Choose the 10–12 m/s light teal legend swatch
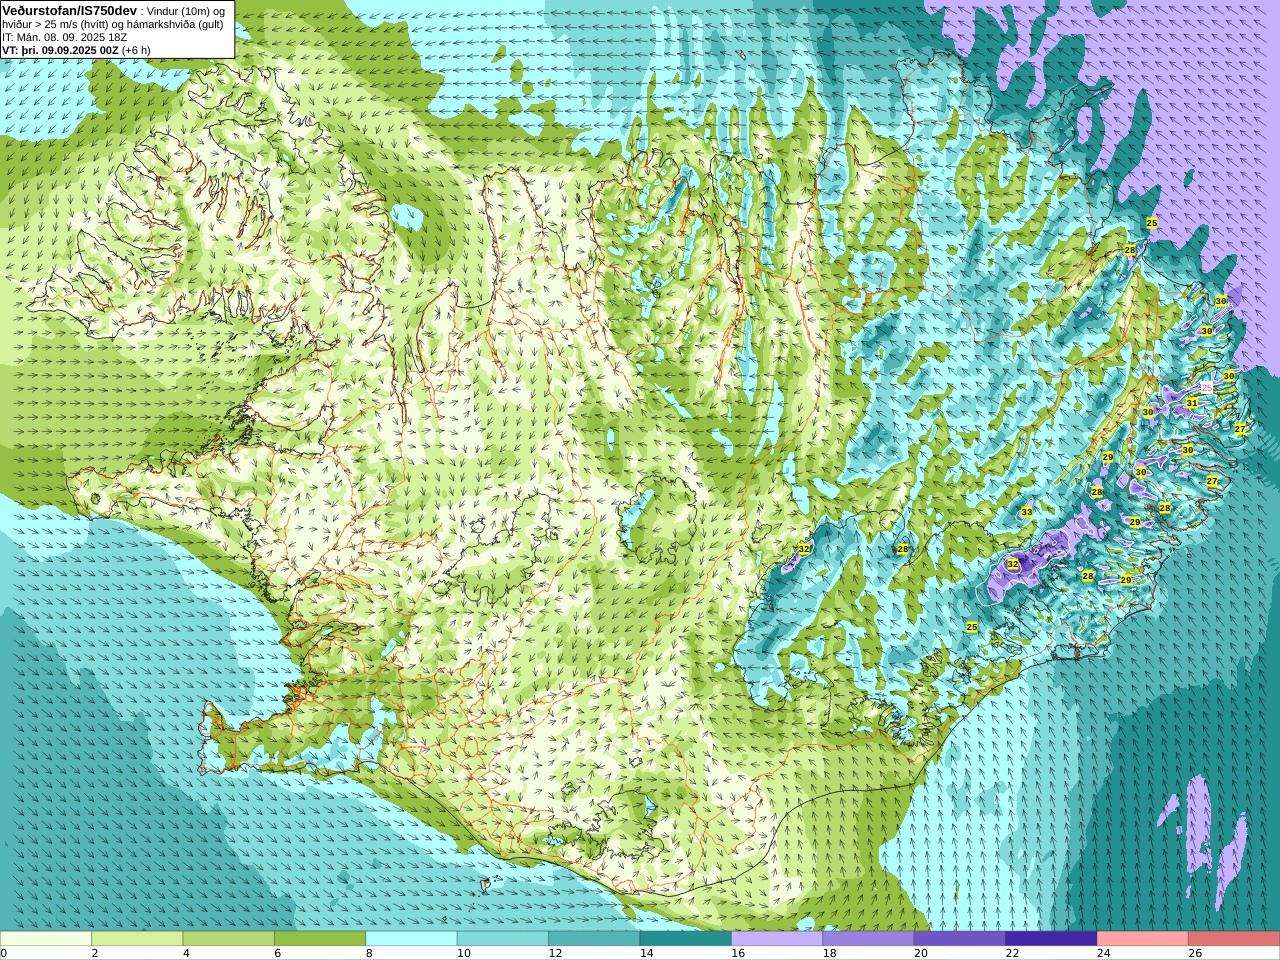Image resolution: width=1280 pixels, height=960 pixels. point(503,939)
